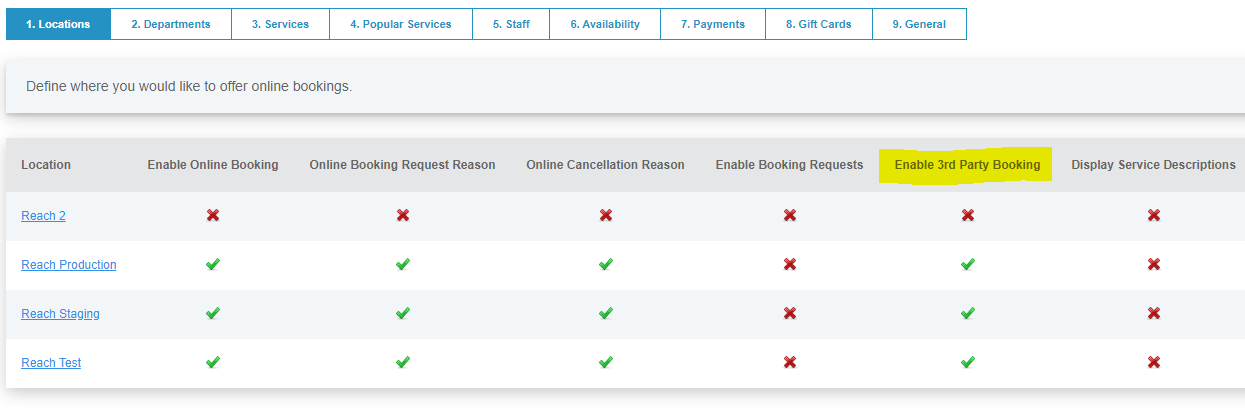Click the Enable 3rd Party Booking header

click(x=967, y=165)
